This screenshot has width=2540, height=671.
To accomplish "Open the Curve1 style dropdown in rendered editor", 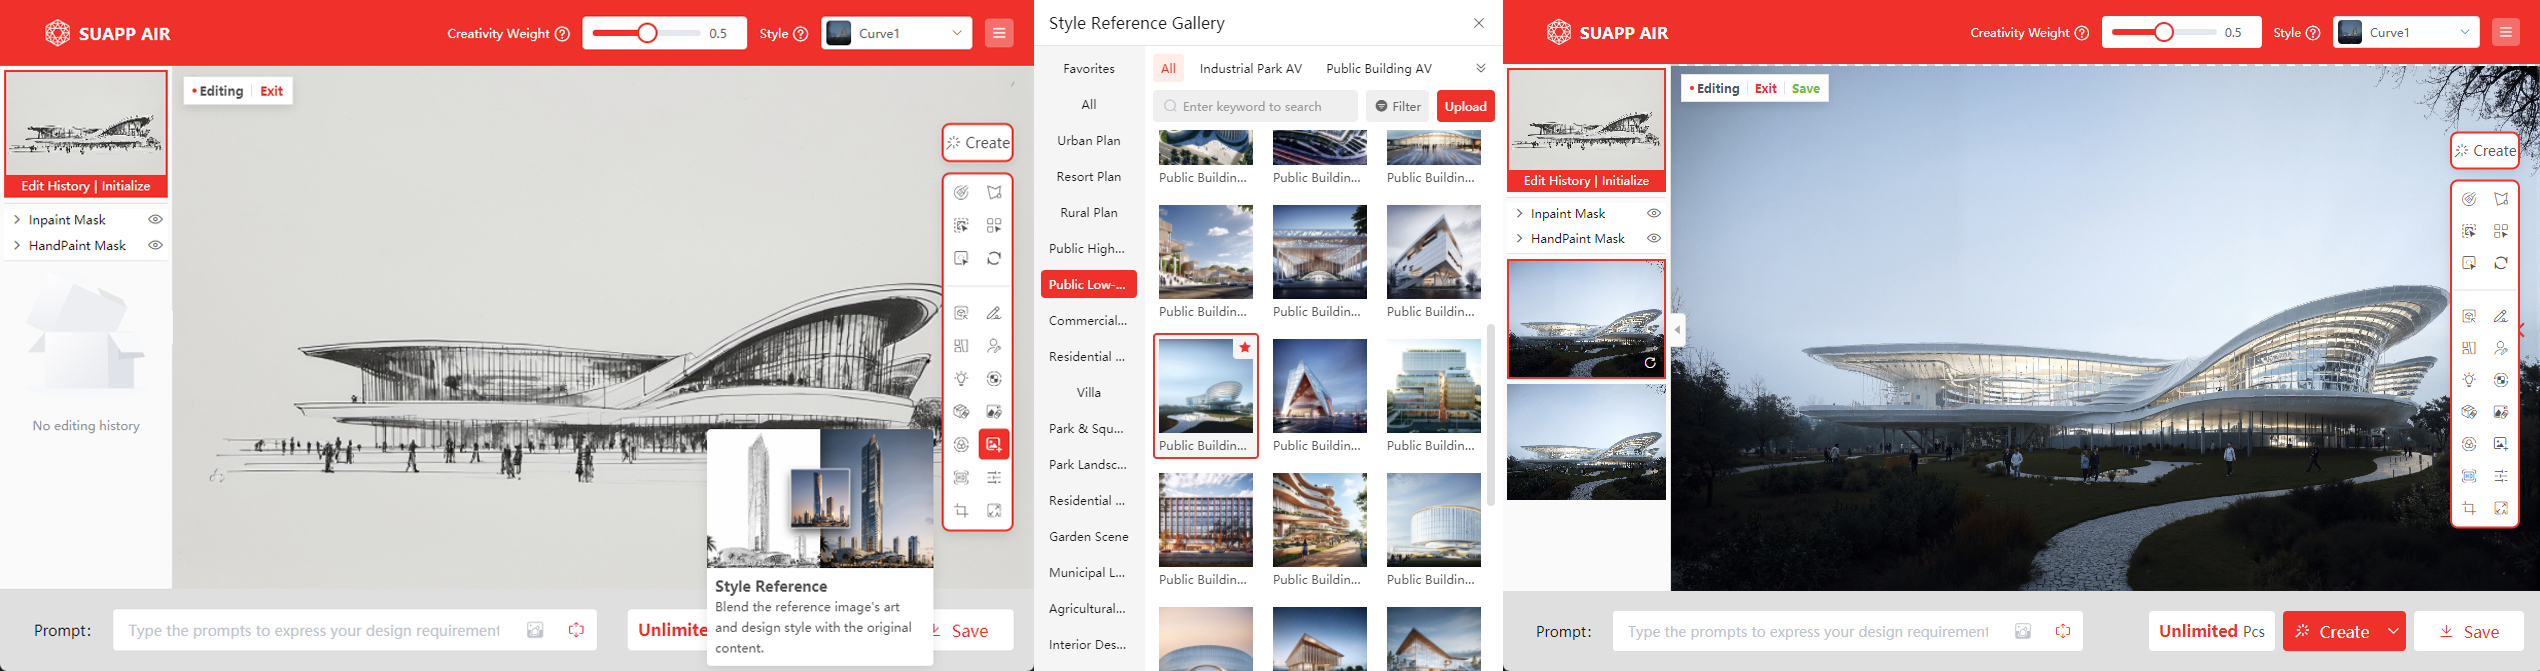I will 2406,32.
